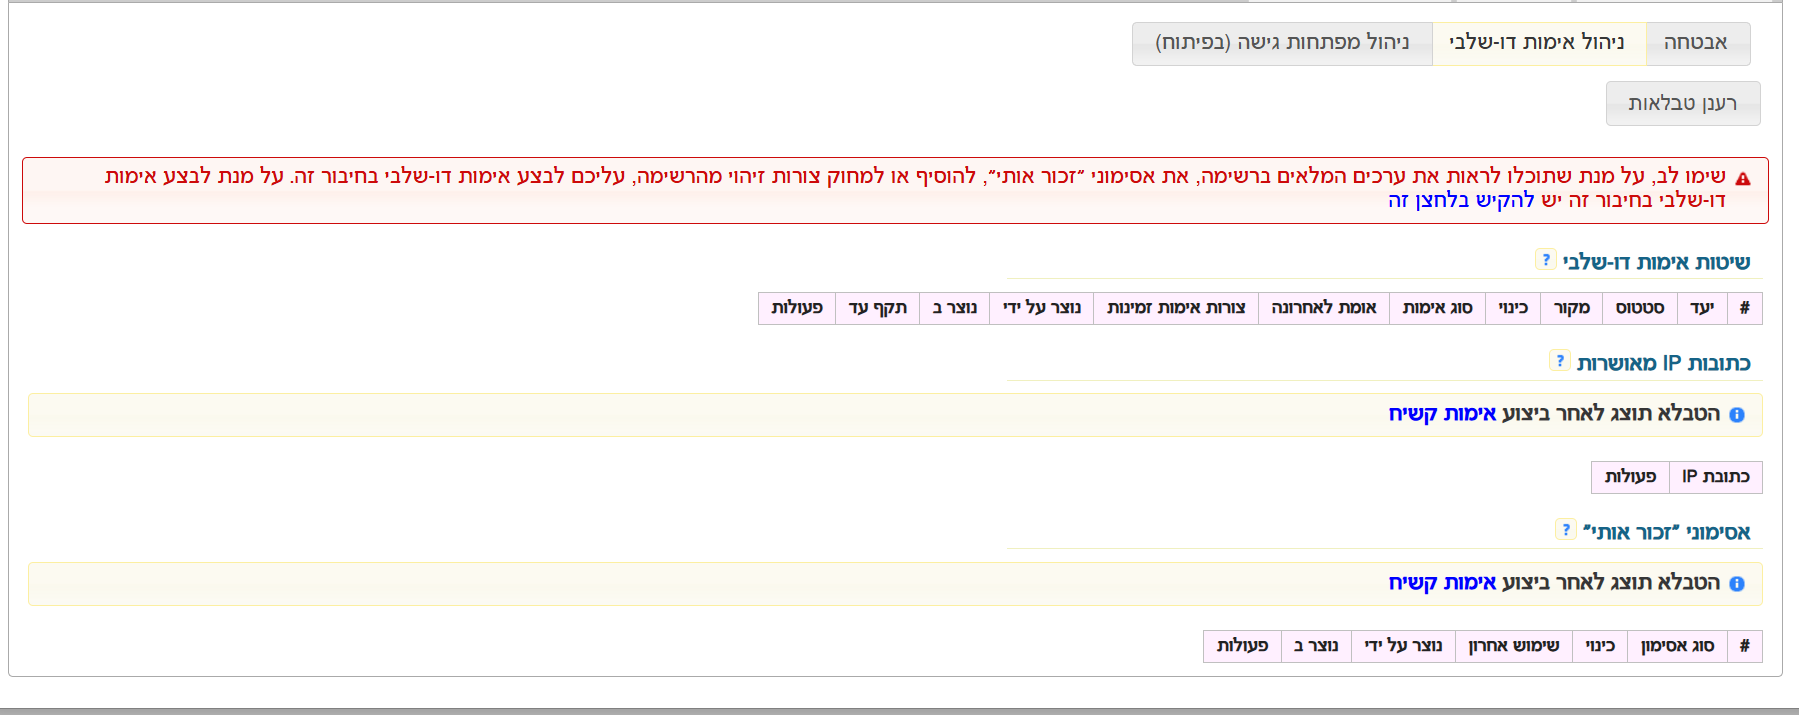Click the שימוש אחרון column header

[1513, 646]
